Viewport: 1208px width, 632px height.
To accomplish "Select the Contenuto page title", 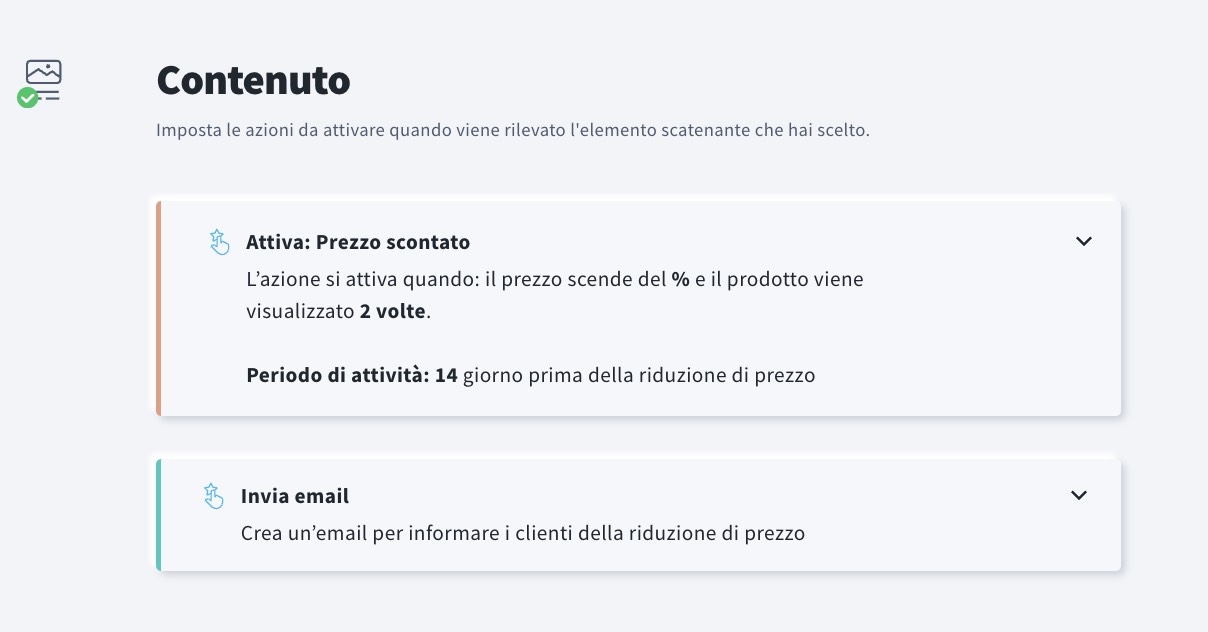I will point(253,80).
